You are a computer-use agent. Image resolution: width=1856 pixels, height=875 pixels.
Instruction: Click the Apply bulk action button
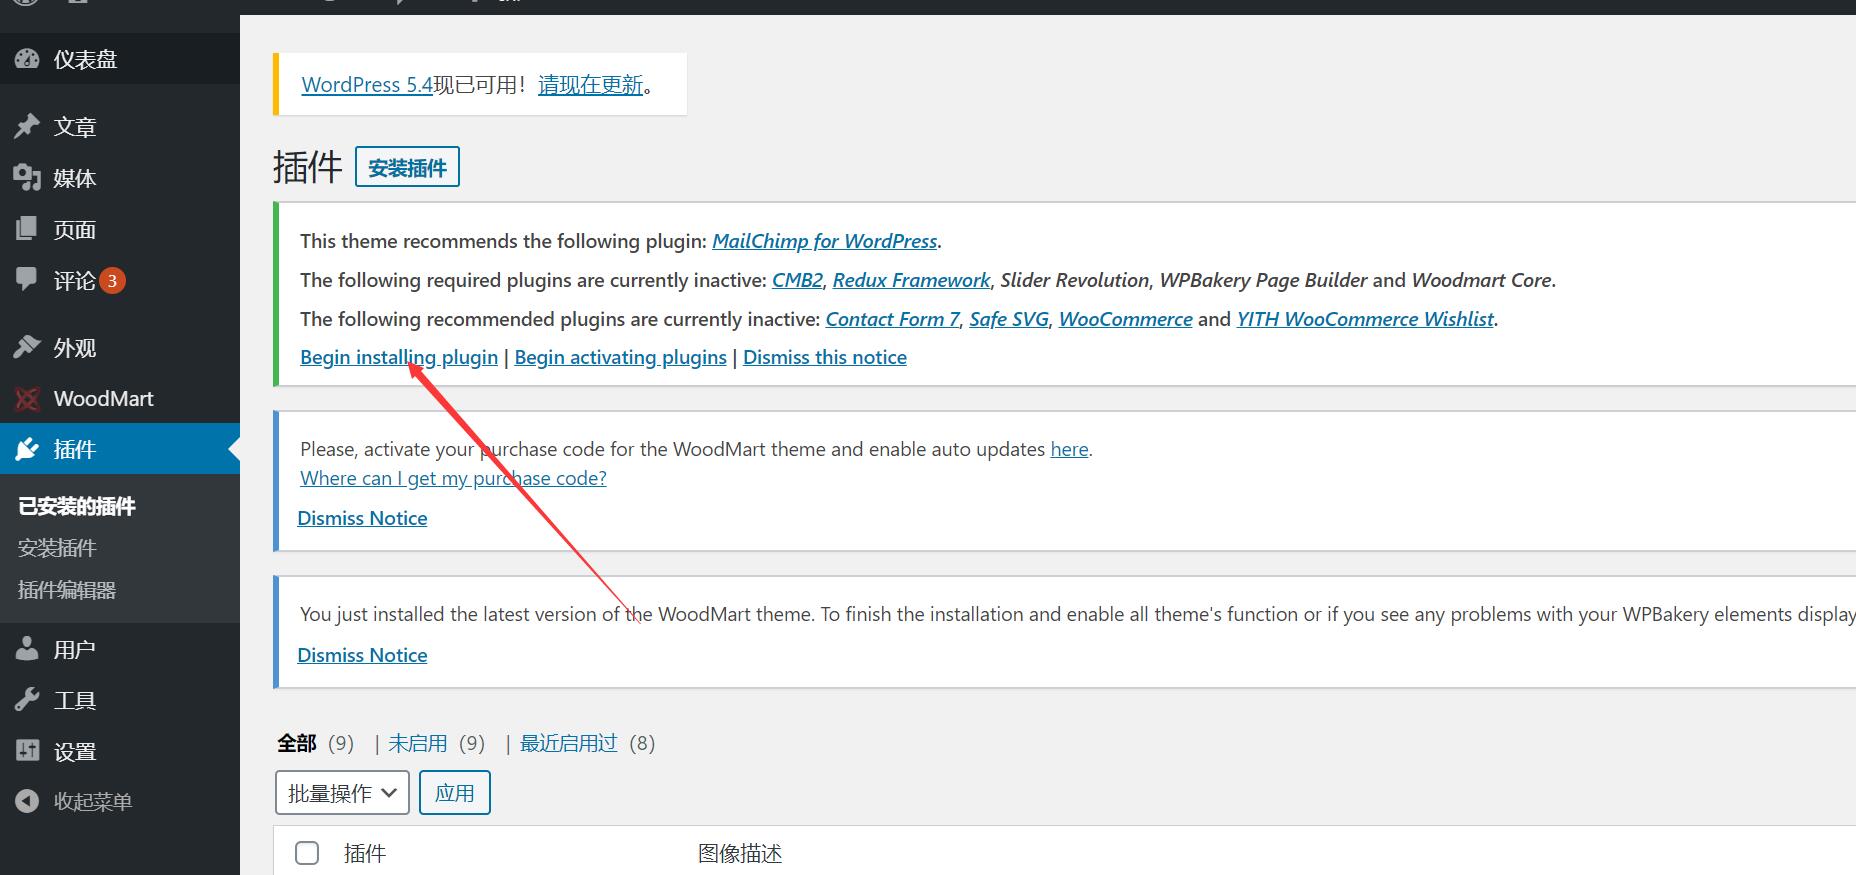click(x=455, y=793)
